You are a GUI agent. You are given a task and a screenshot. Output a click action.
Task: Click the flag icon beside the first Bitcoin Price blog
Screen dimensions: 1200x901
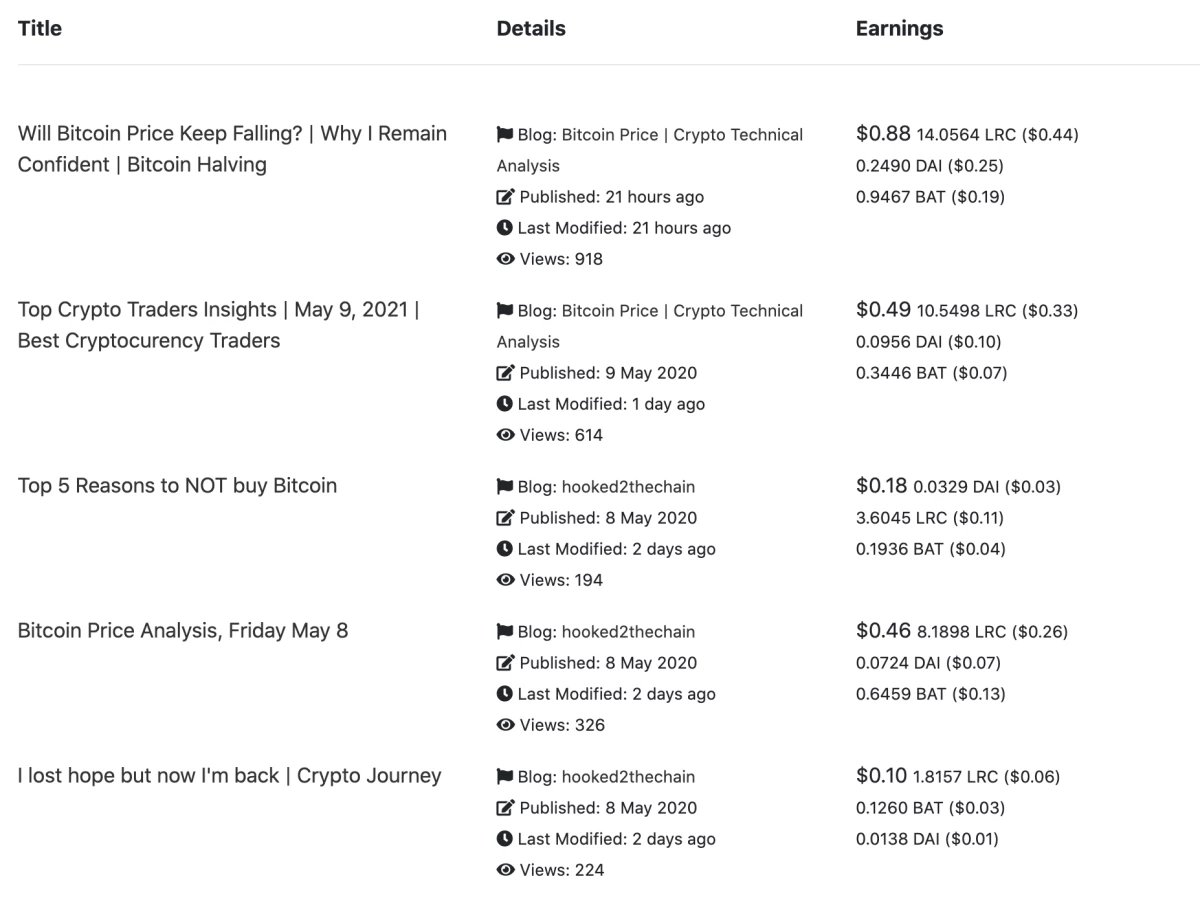coord(506,135)
